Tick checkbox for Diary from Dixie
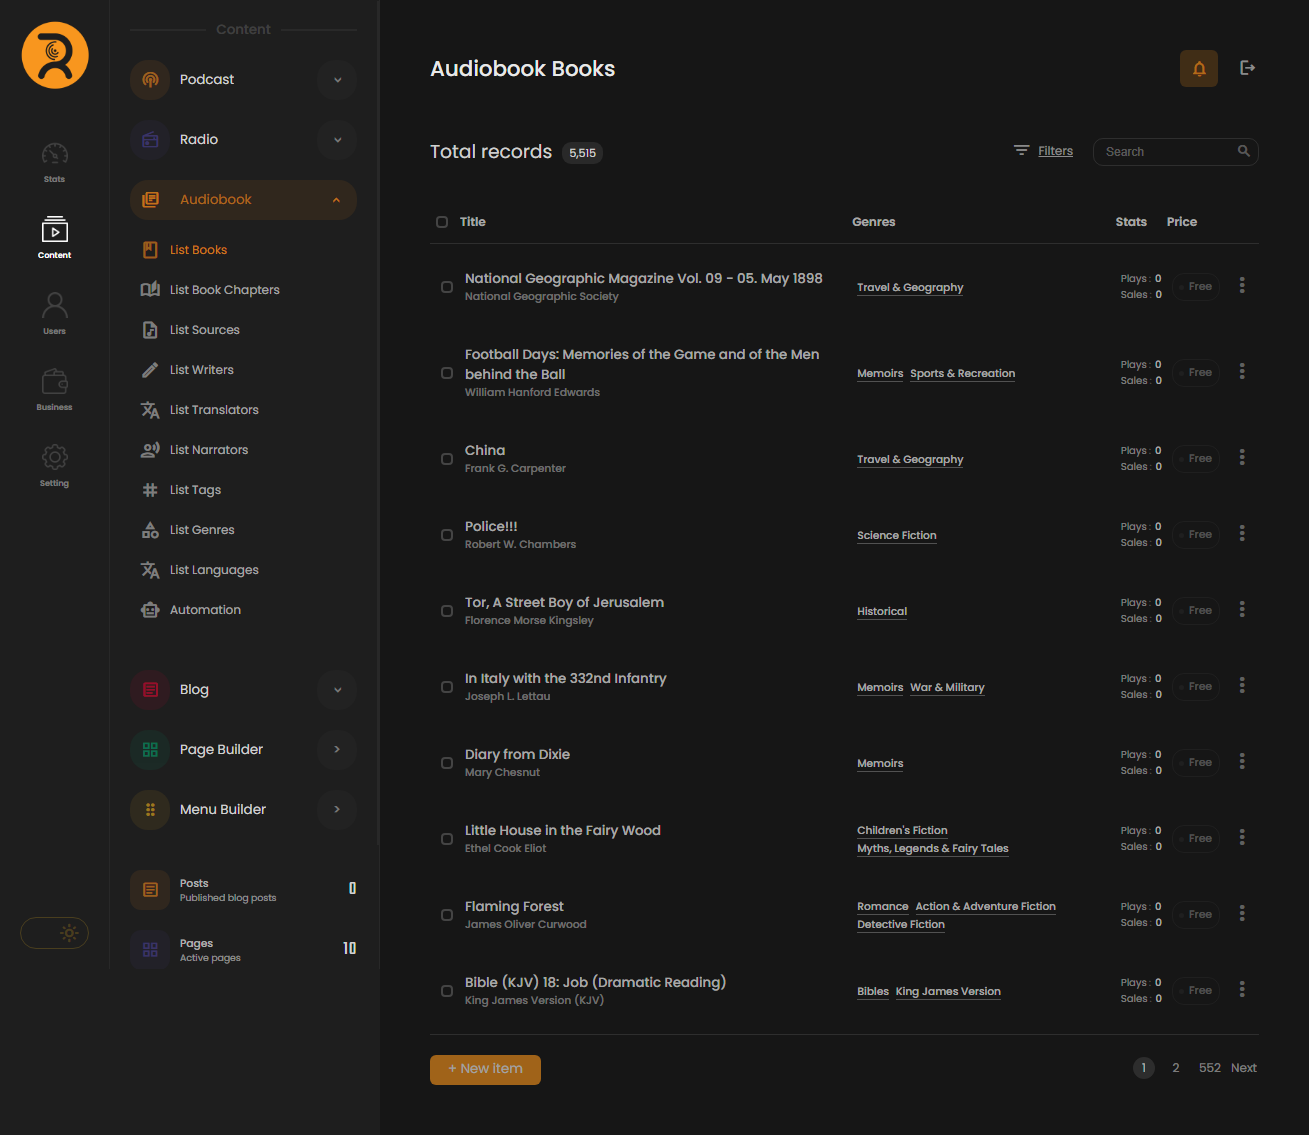 [x=447, y=763]
